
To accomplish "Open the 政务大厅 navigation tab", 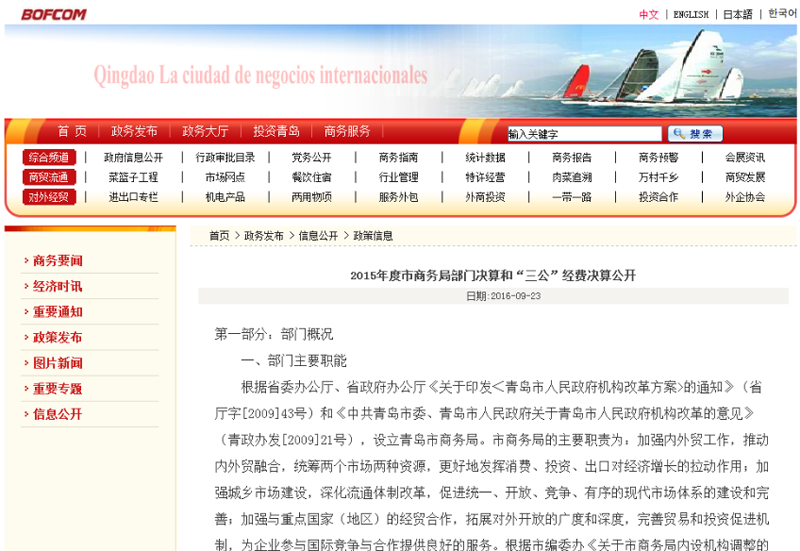I will (205, 131).
